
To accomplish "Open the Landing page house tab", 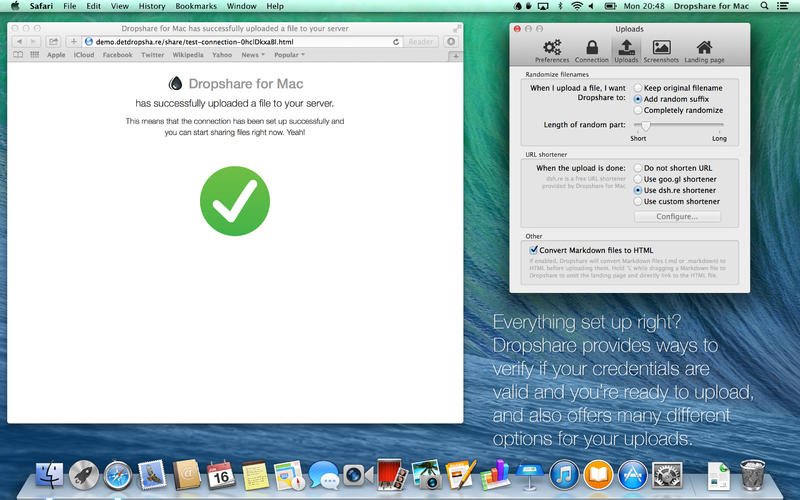I will 704,51.
